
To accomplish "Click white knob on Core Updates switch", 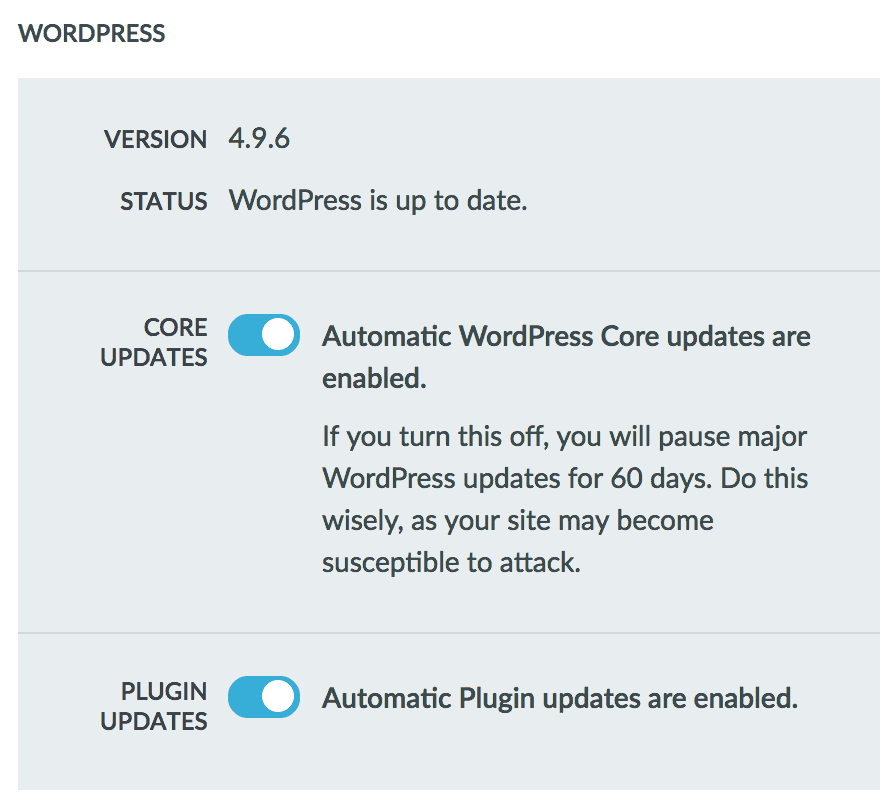I will point(279,335).
